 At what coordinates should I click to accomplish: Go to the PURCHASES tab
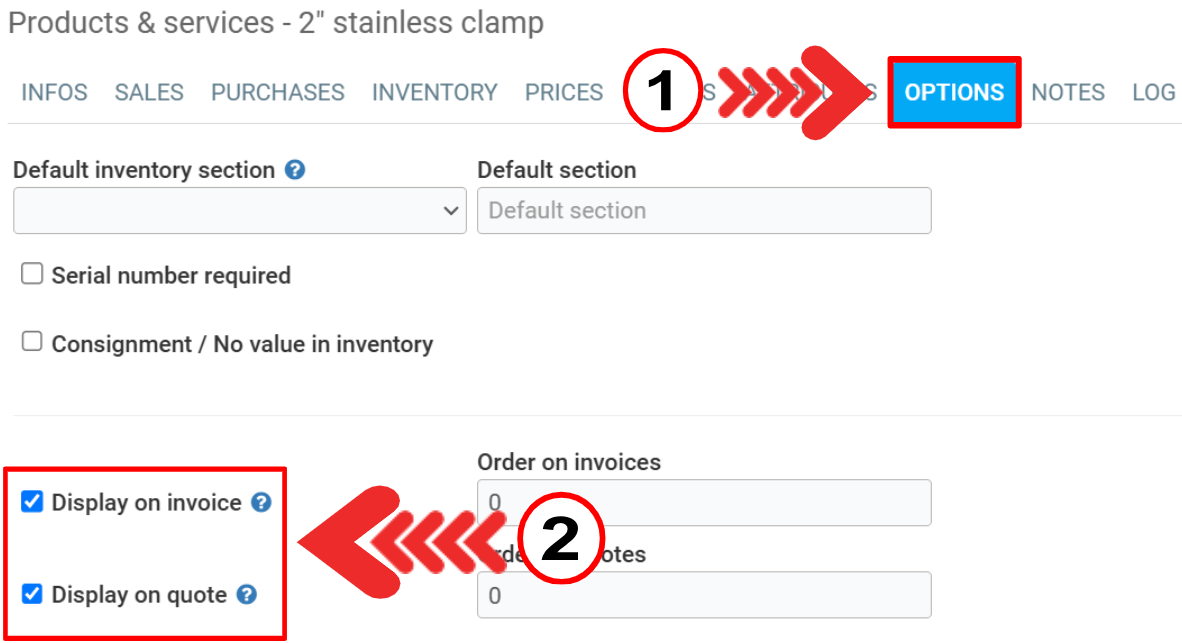click(277, 93)
